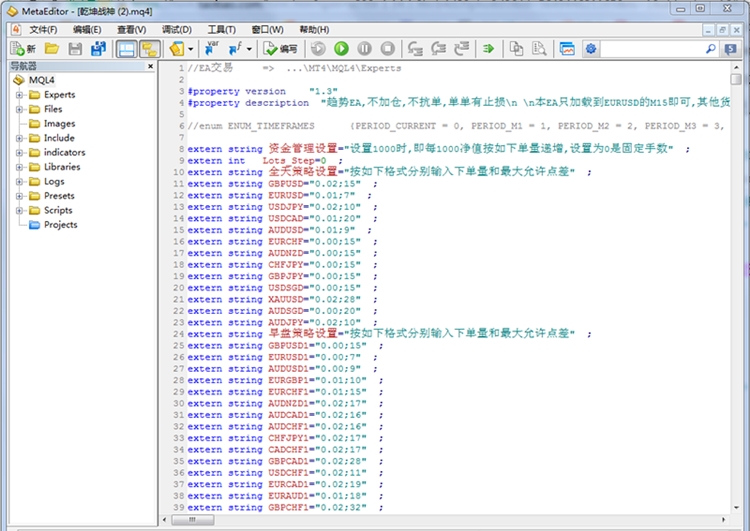Click the horizontal scrollbar right arrow
Viewport: 750px width, 531px height.
tap(723, 519)
